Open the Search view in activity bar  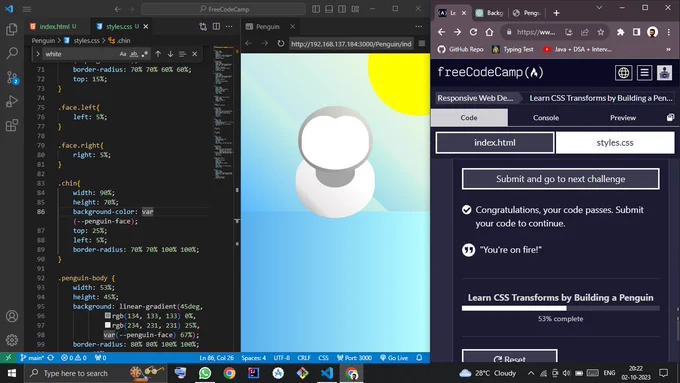pos(12,53)
